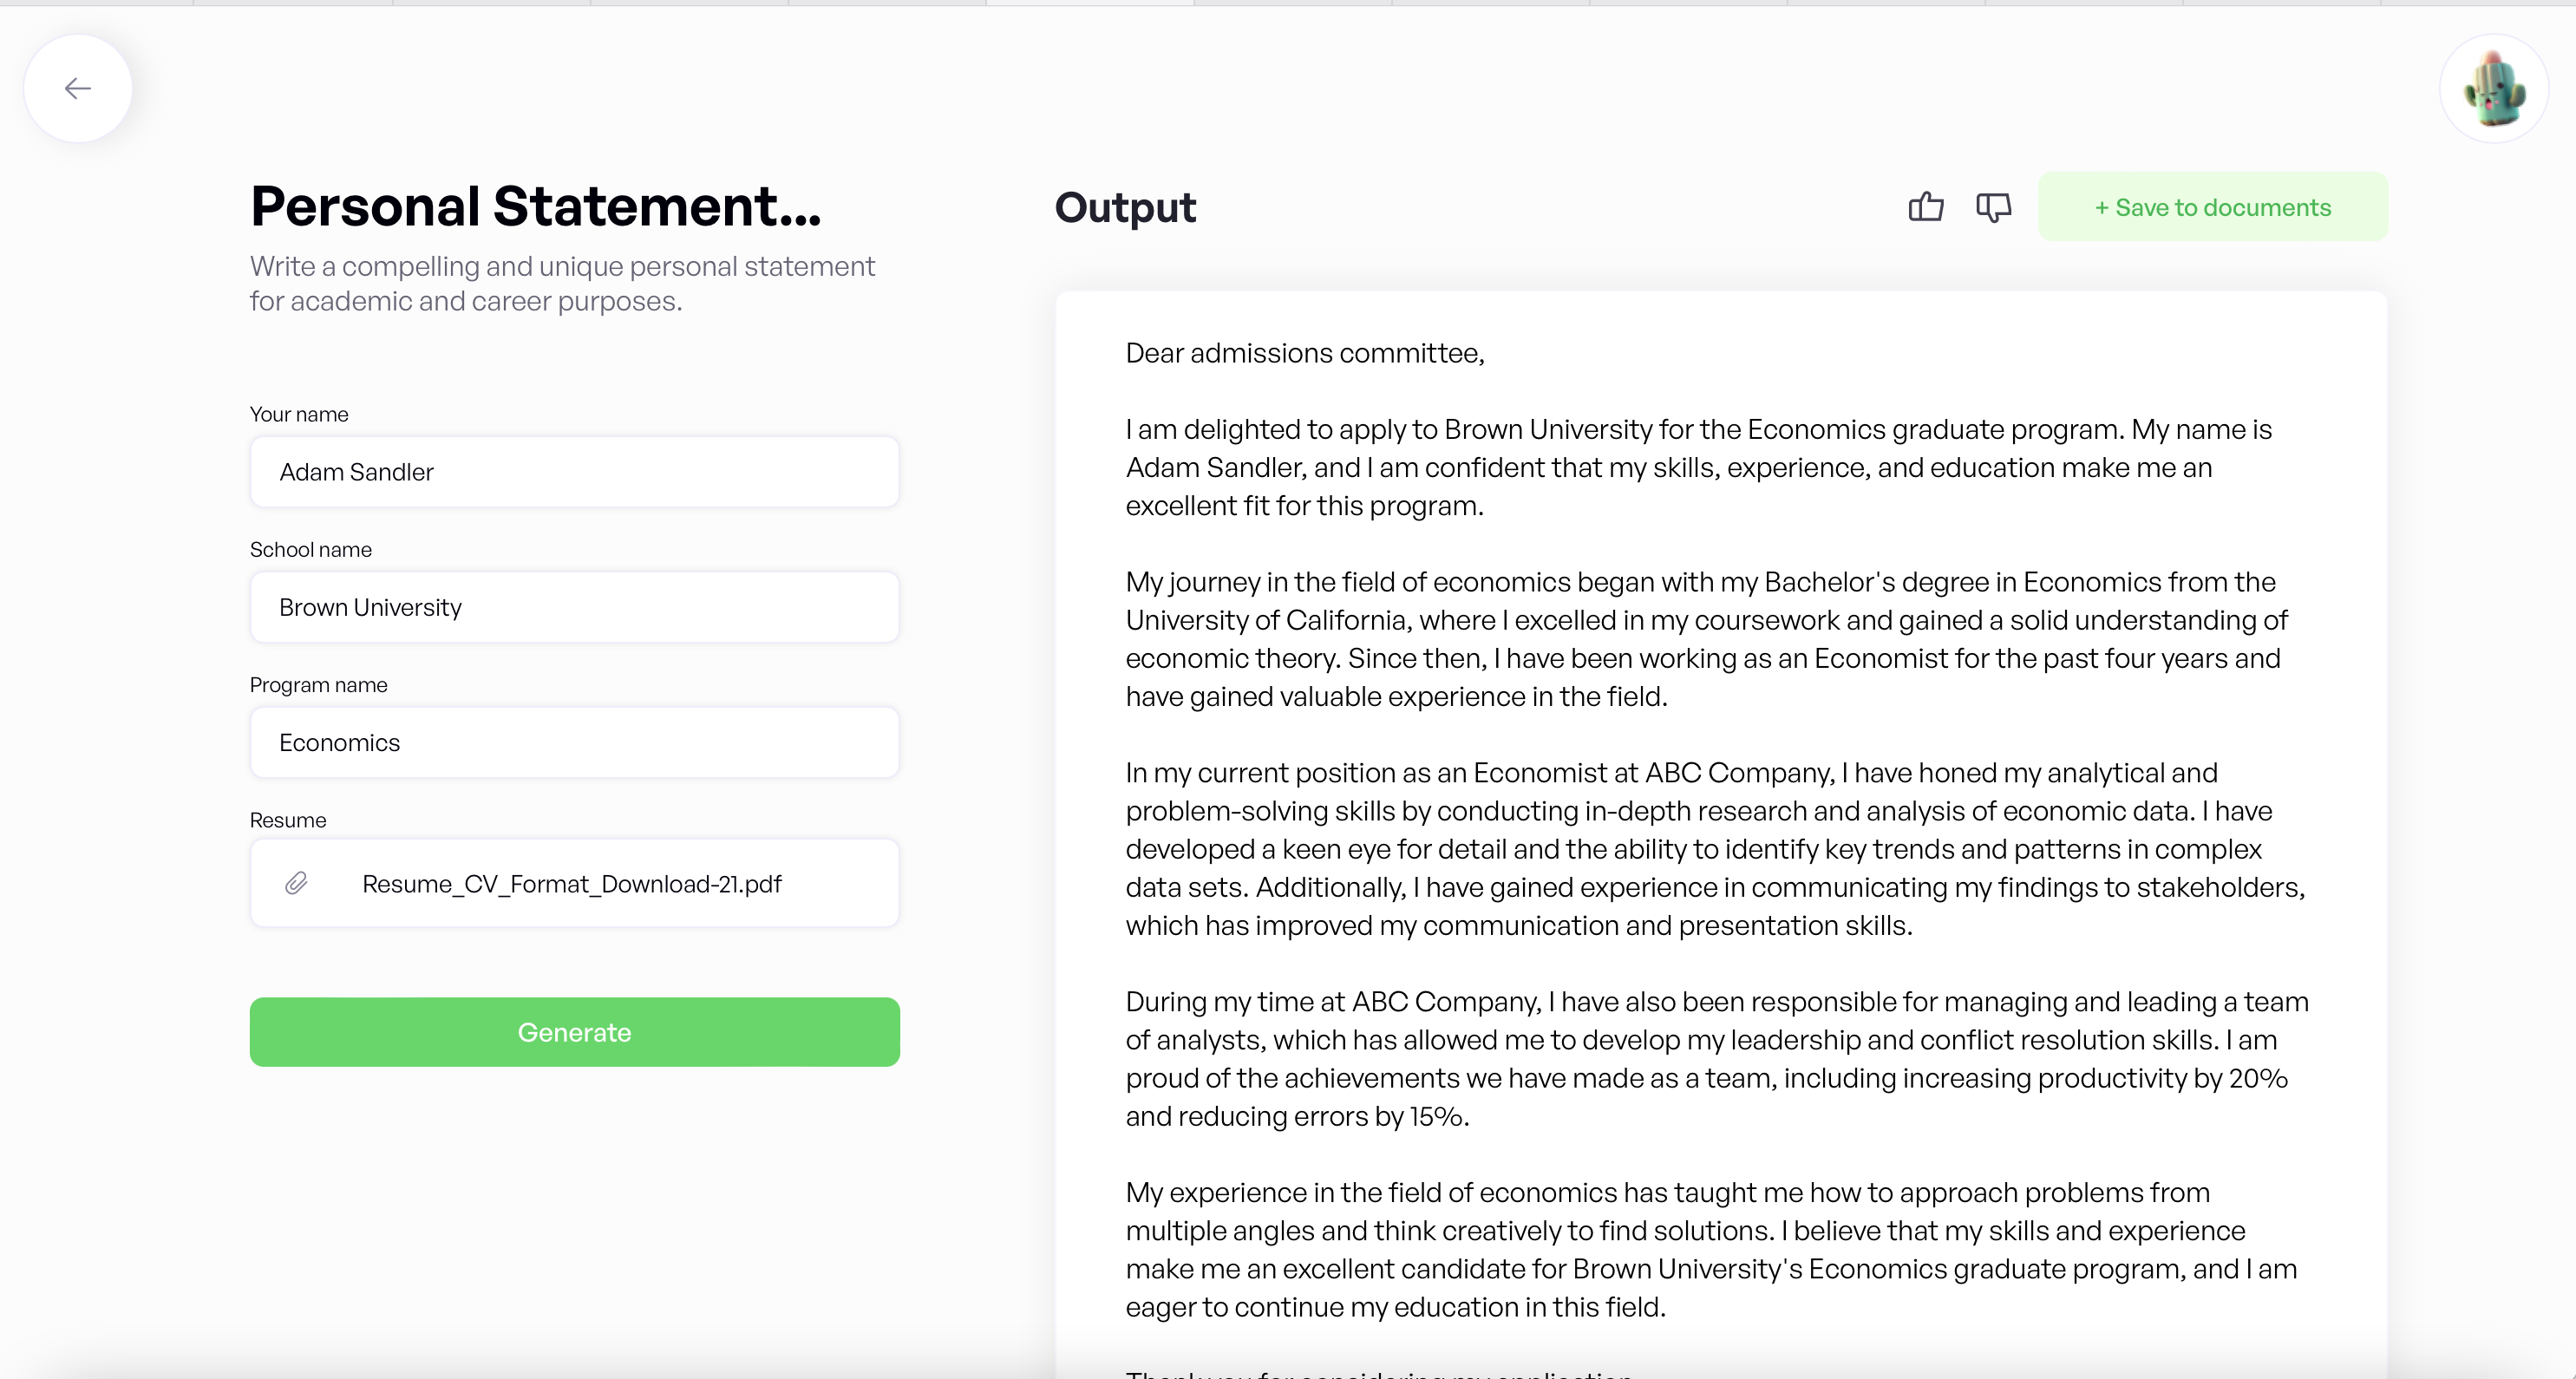Click the paragraph starting My experience in
The height and width of the screenshot is (1379, 2576).
[x=1710, y=1250]
